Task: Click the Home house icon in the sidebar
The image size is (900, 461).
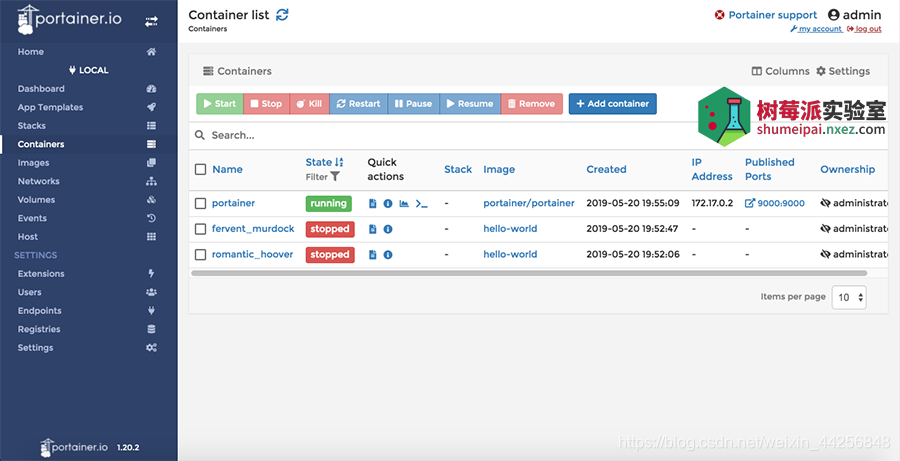Action: [x=152, y=52]
